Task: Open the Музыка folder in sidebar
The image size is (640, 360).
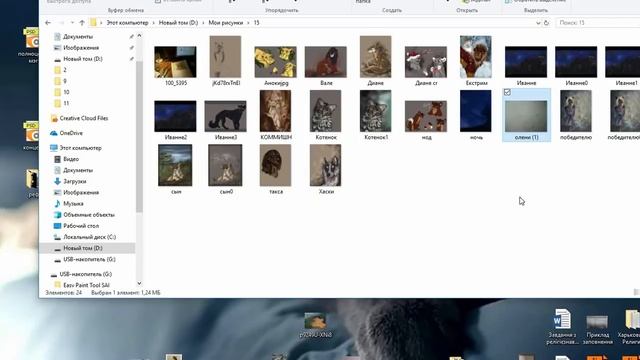Action: [73, 204]
